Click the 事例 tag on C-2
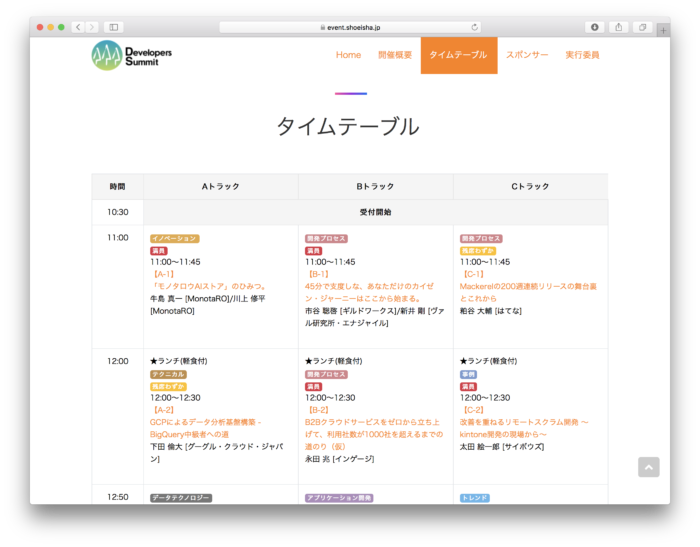Viewport: 700px width, 547px height. [468, 374]
